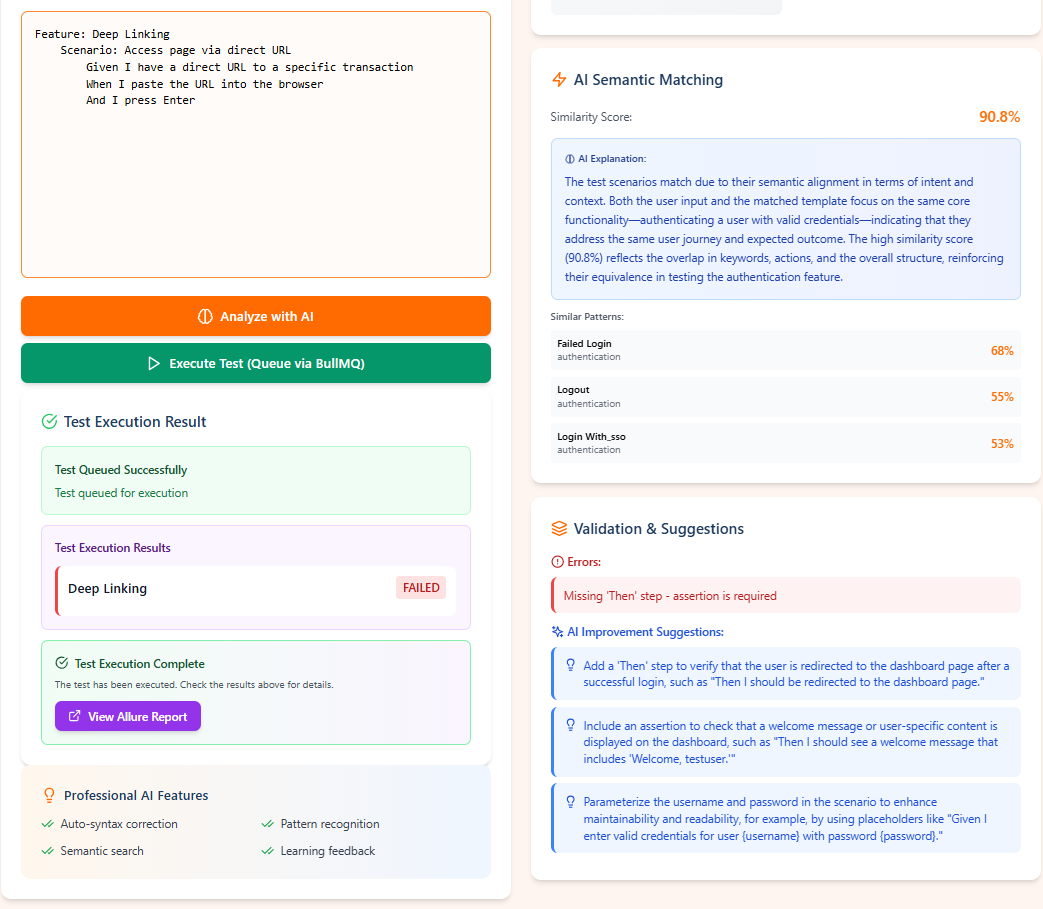This screenshot has height=909, width=1043.
Task: Click the FAILED status badge
Action: pyautogui.click(x=421, y=588)
